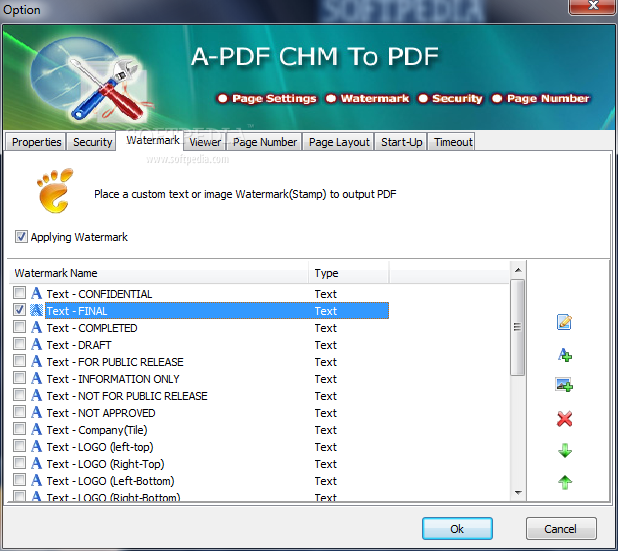This screenshot has width=618, height=551.
Task: Click the red X delete watermark icon
Action: click(564, 419)
